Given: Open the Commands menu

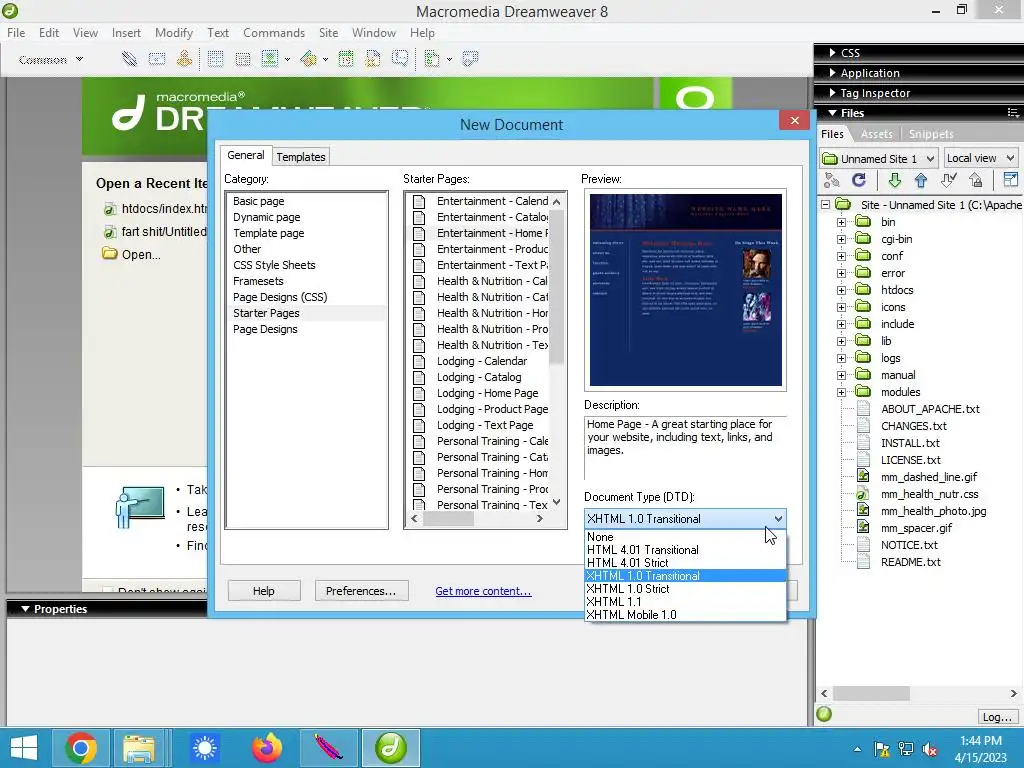Looking at the screenshot, I should click(x=274, y=33).
